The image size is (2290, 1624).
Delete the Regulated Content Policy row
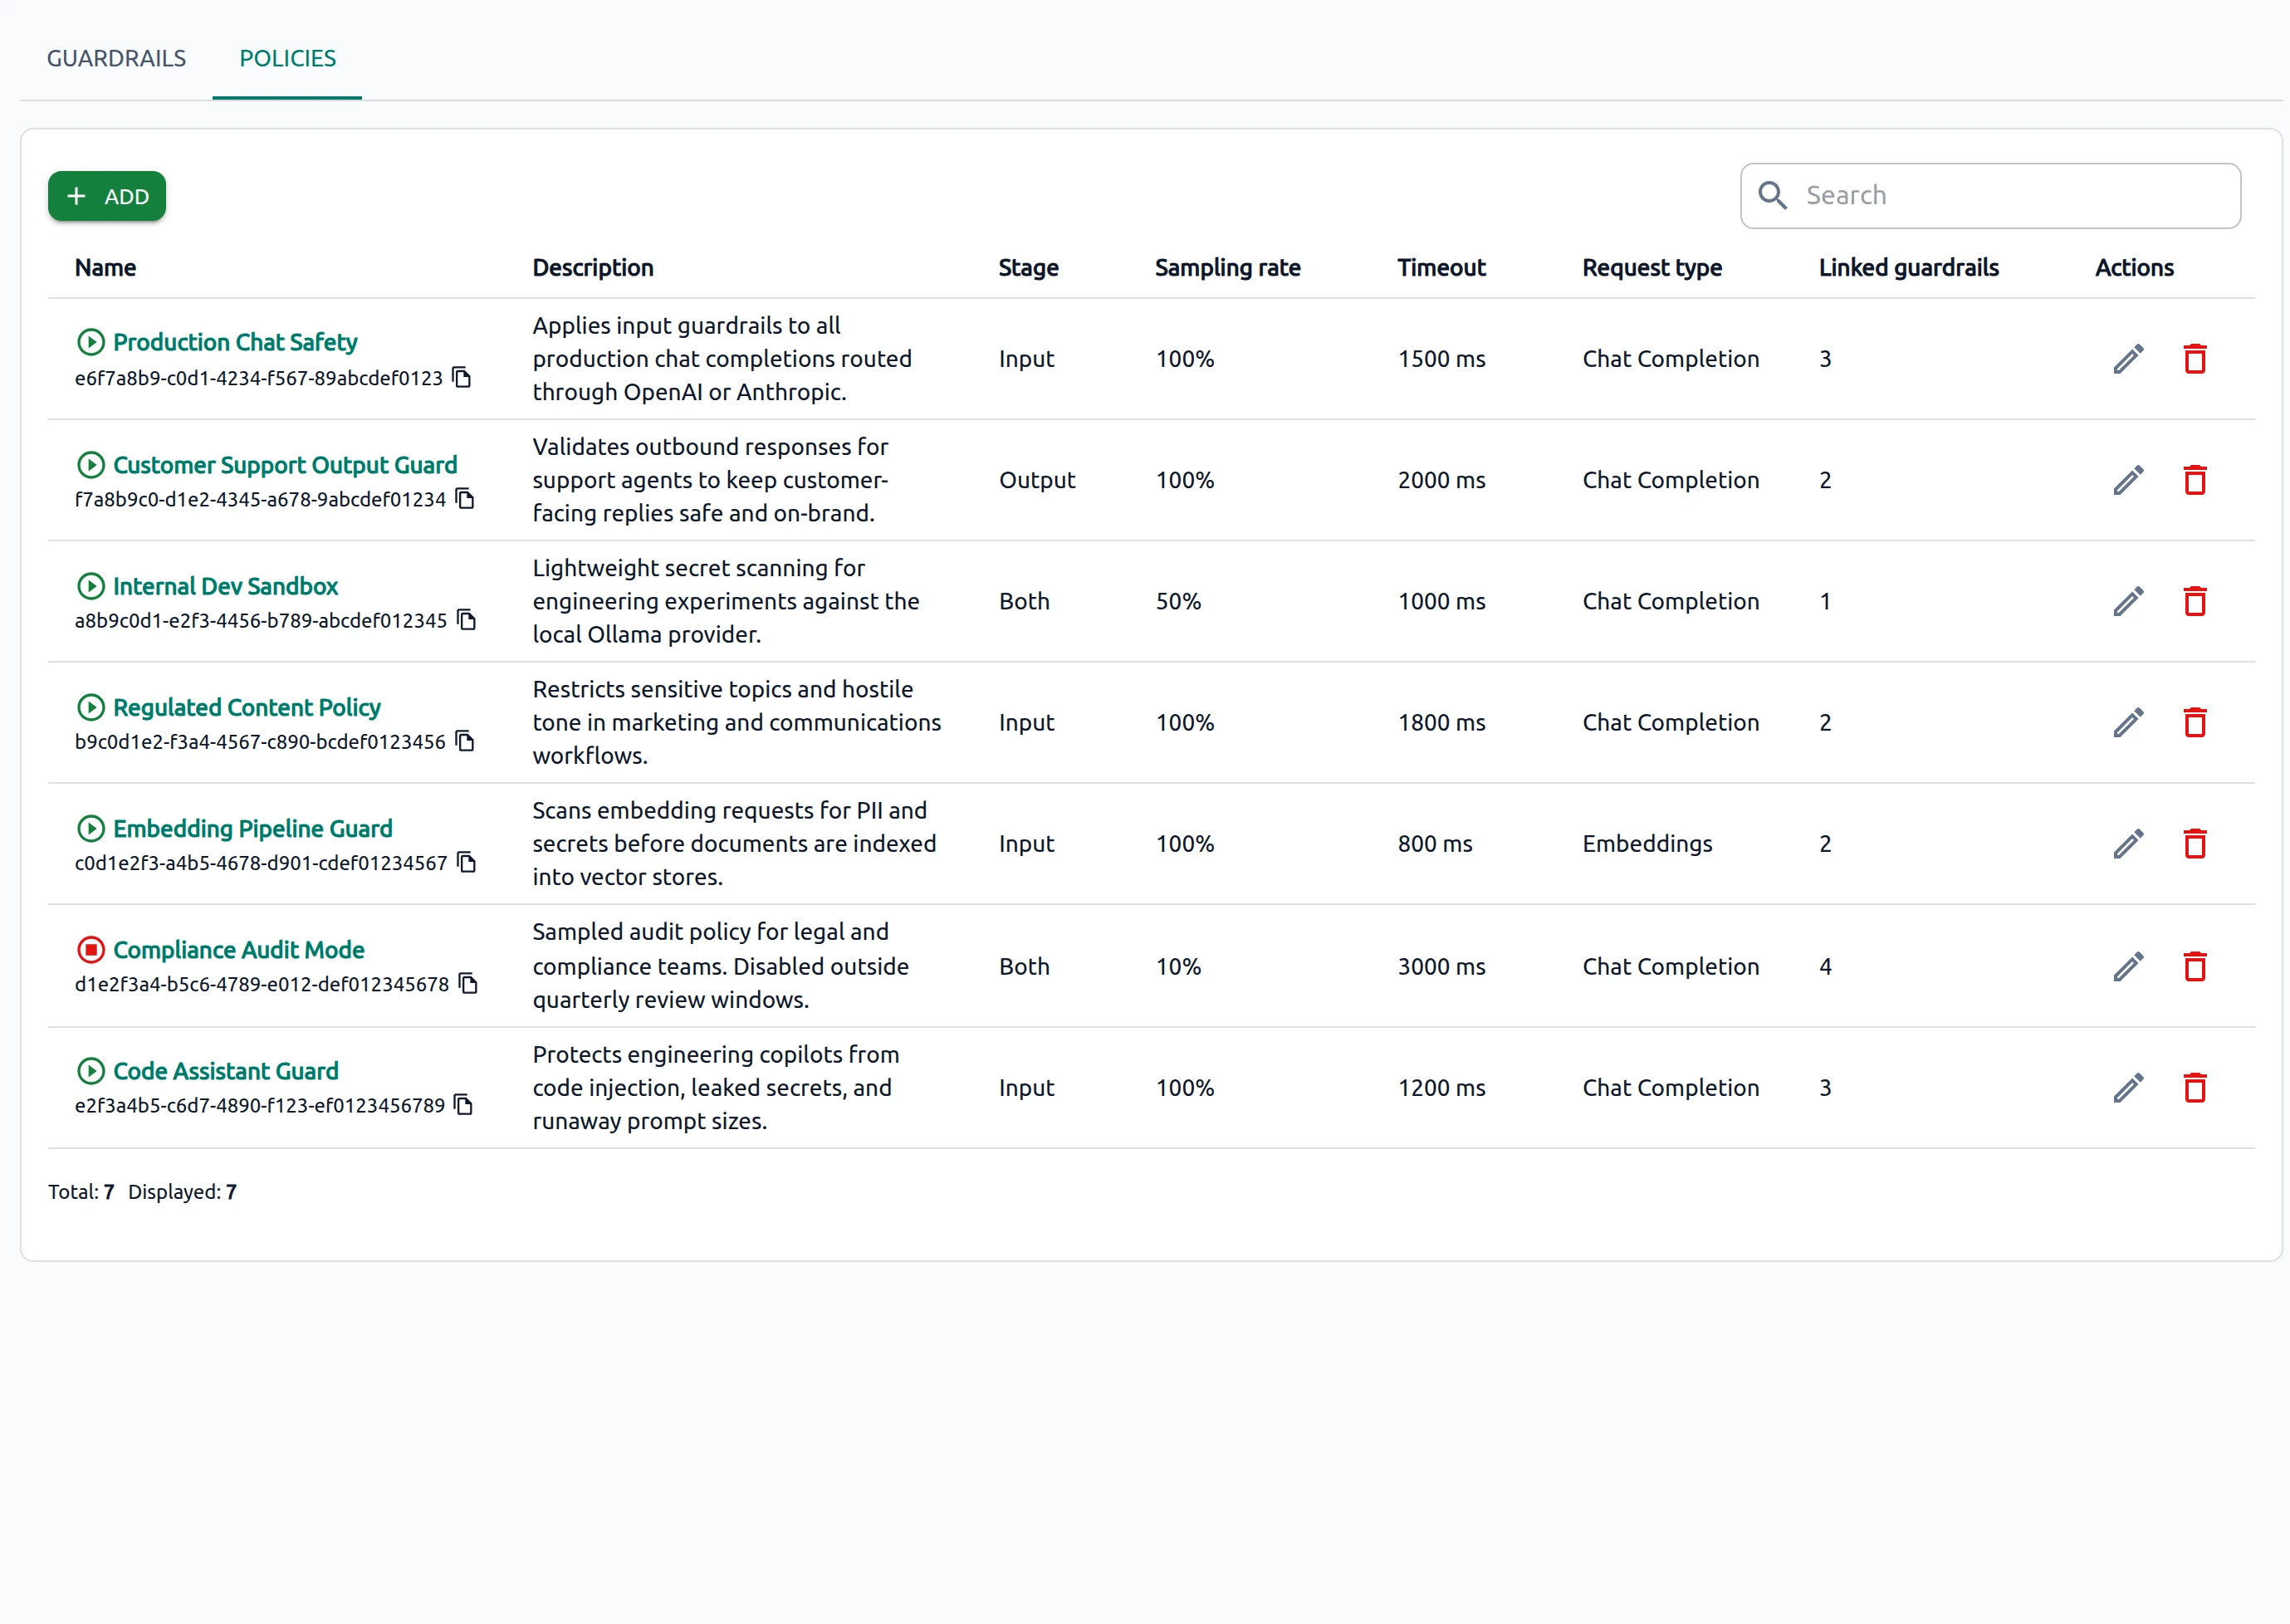pos(2195,722)
